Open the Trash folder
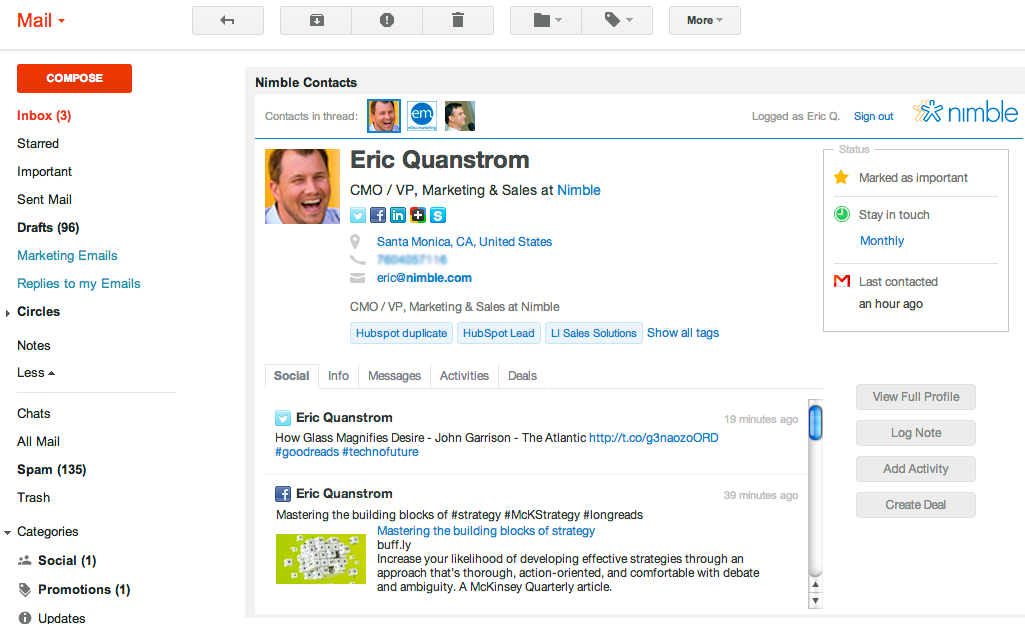This screenshot has width=1025, height=624. (x=33, y=498)
